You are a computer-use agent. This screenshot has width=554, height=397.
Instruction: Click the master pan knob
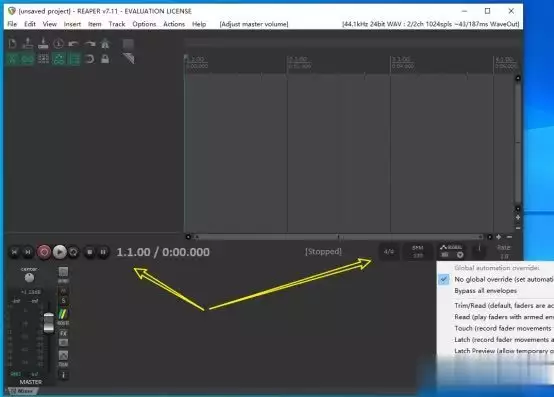pos(29,278)
